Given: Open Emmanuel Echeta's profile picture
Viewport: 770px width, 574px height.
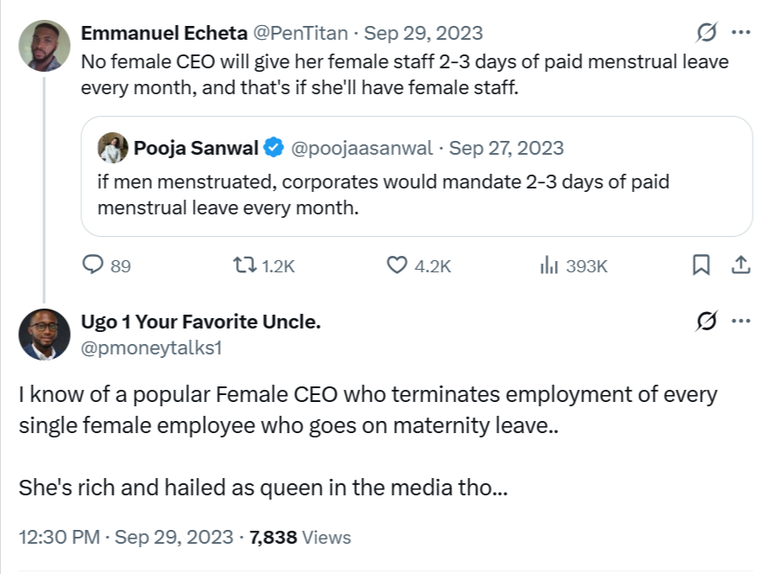Looking at the screenshot, I should click(44, 45).
